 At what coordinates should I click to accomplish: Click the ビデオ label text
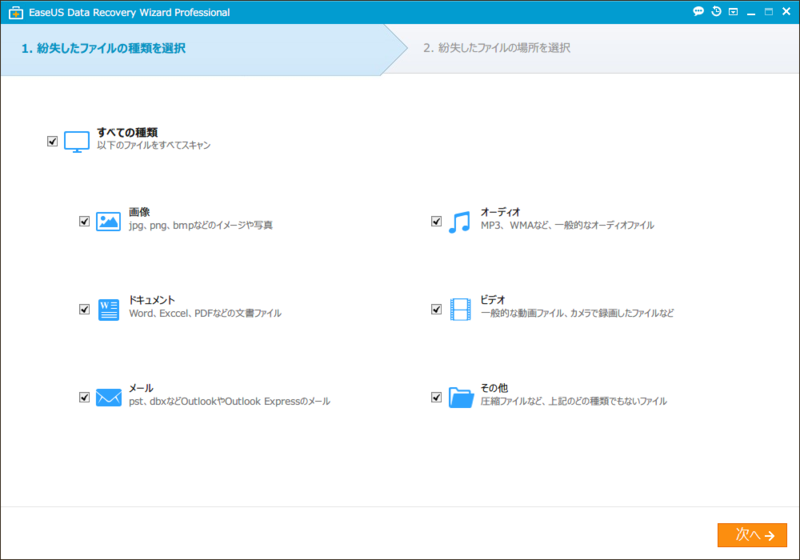(493, 300)
